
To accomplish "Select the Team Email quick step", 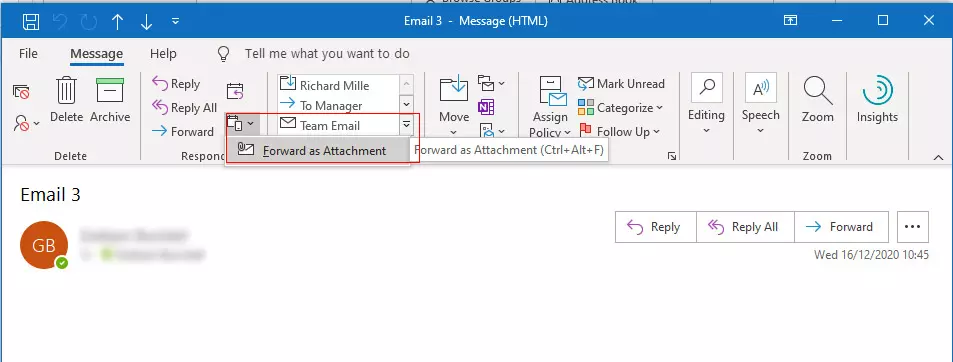I will tap(339, 125).
